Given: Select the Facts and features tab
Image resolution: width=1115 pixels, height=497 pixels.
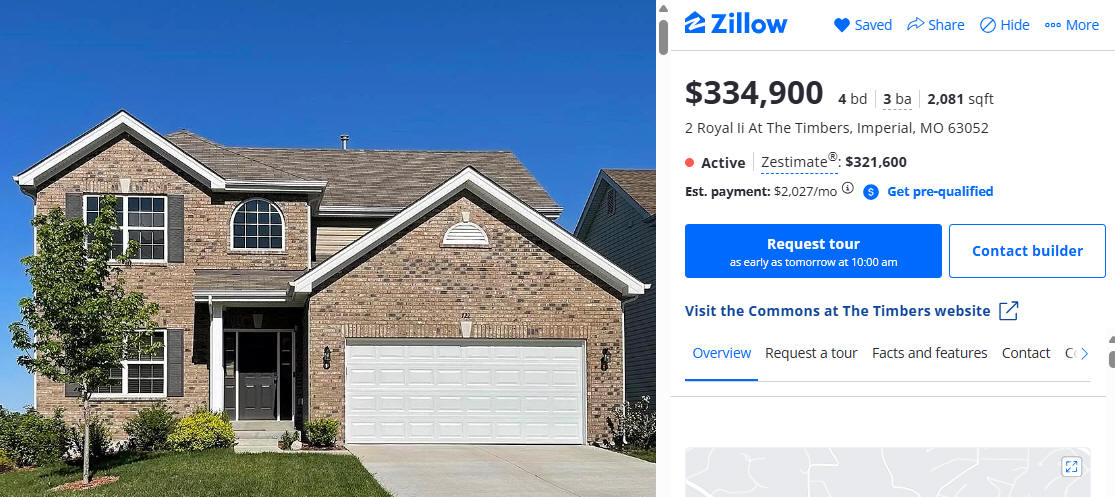Looking at the screenshot, I should pyautogui.click(x=929, y=353).
